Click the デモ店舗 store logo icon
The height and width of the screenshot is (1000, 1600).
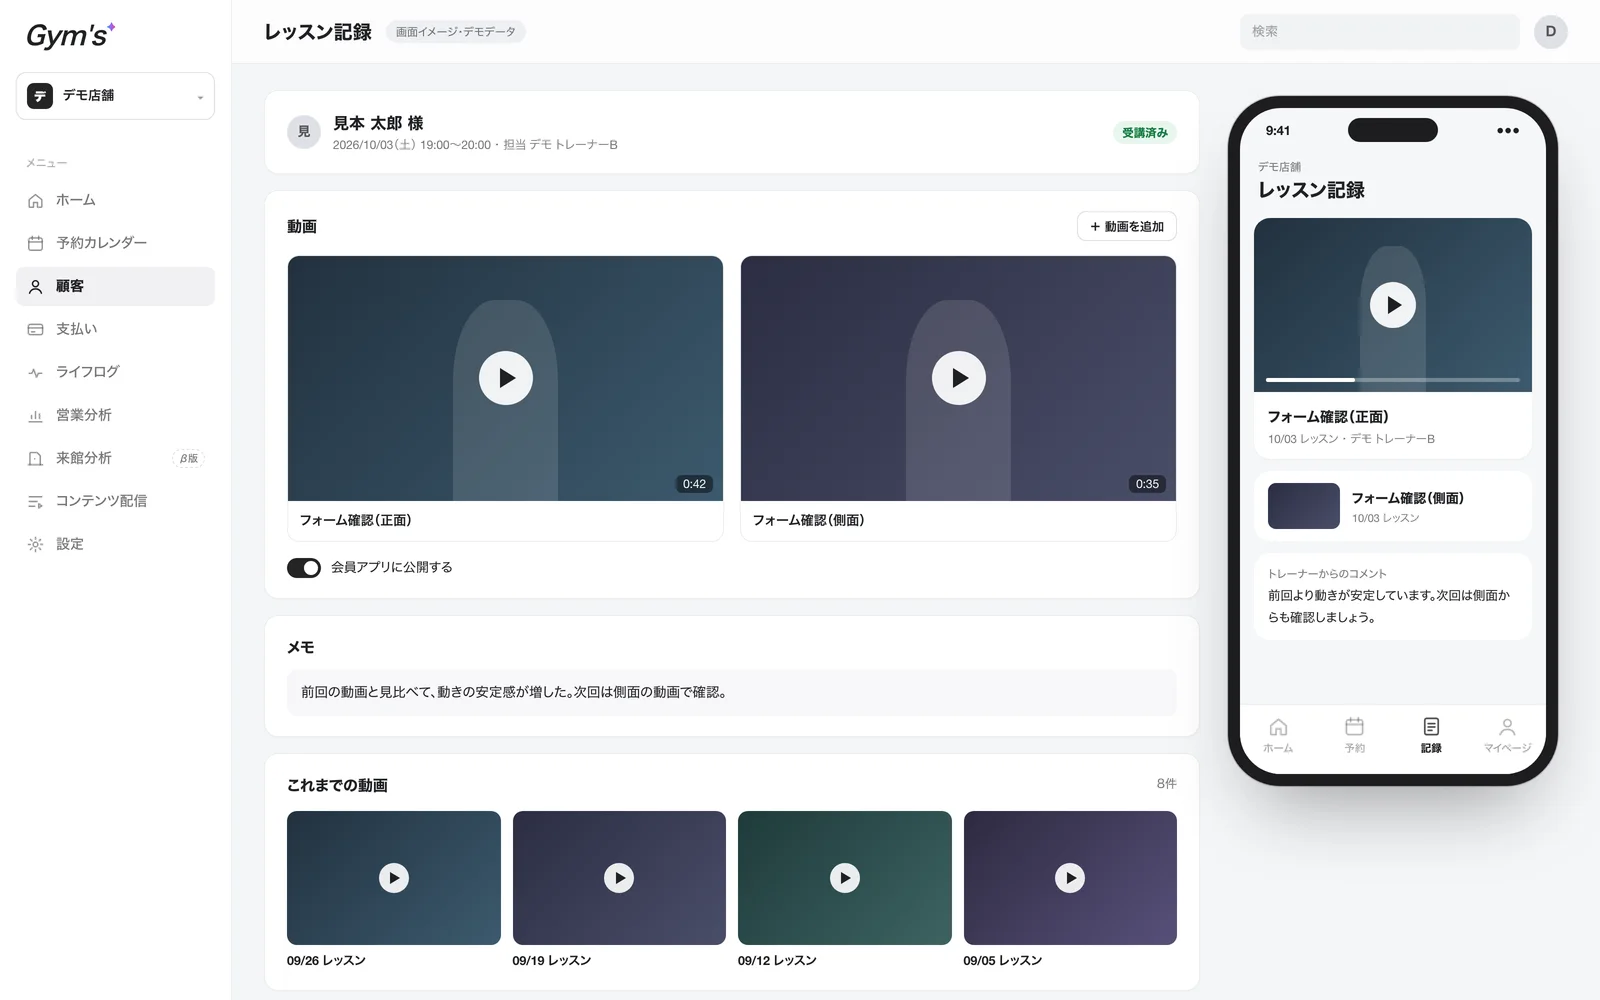[40, 96]
